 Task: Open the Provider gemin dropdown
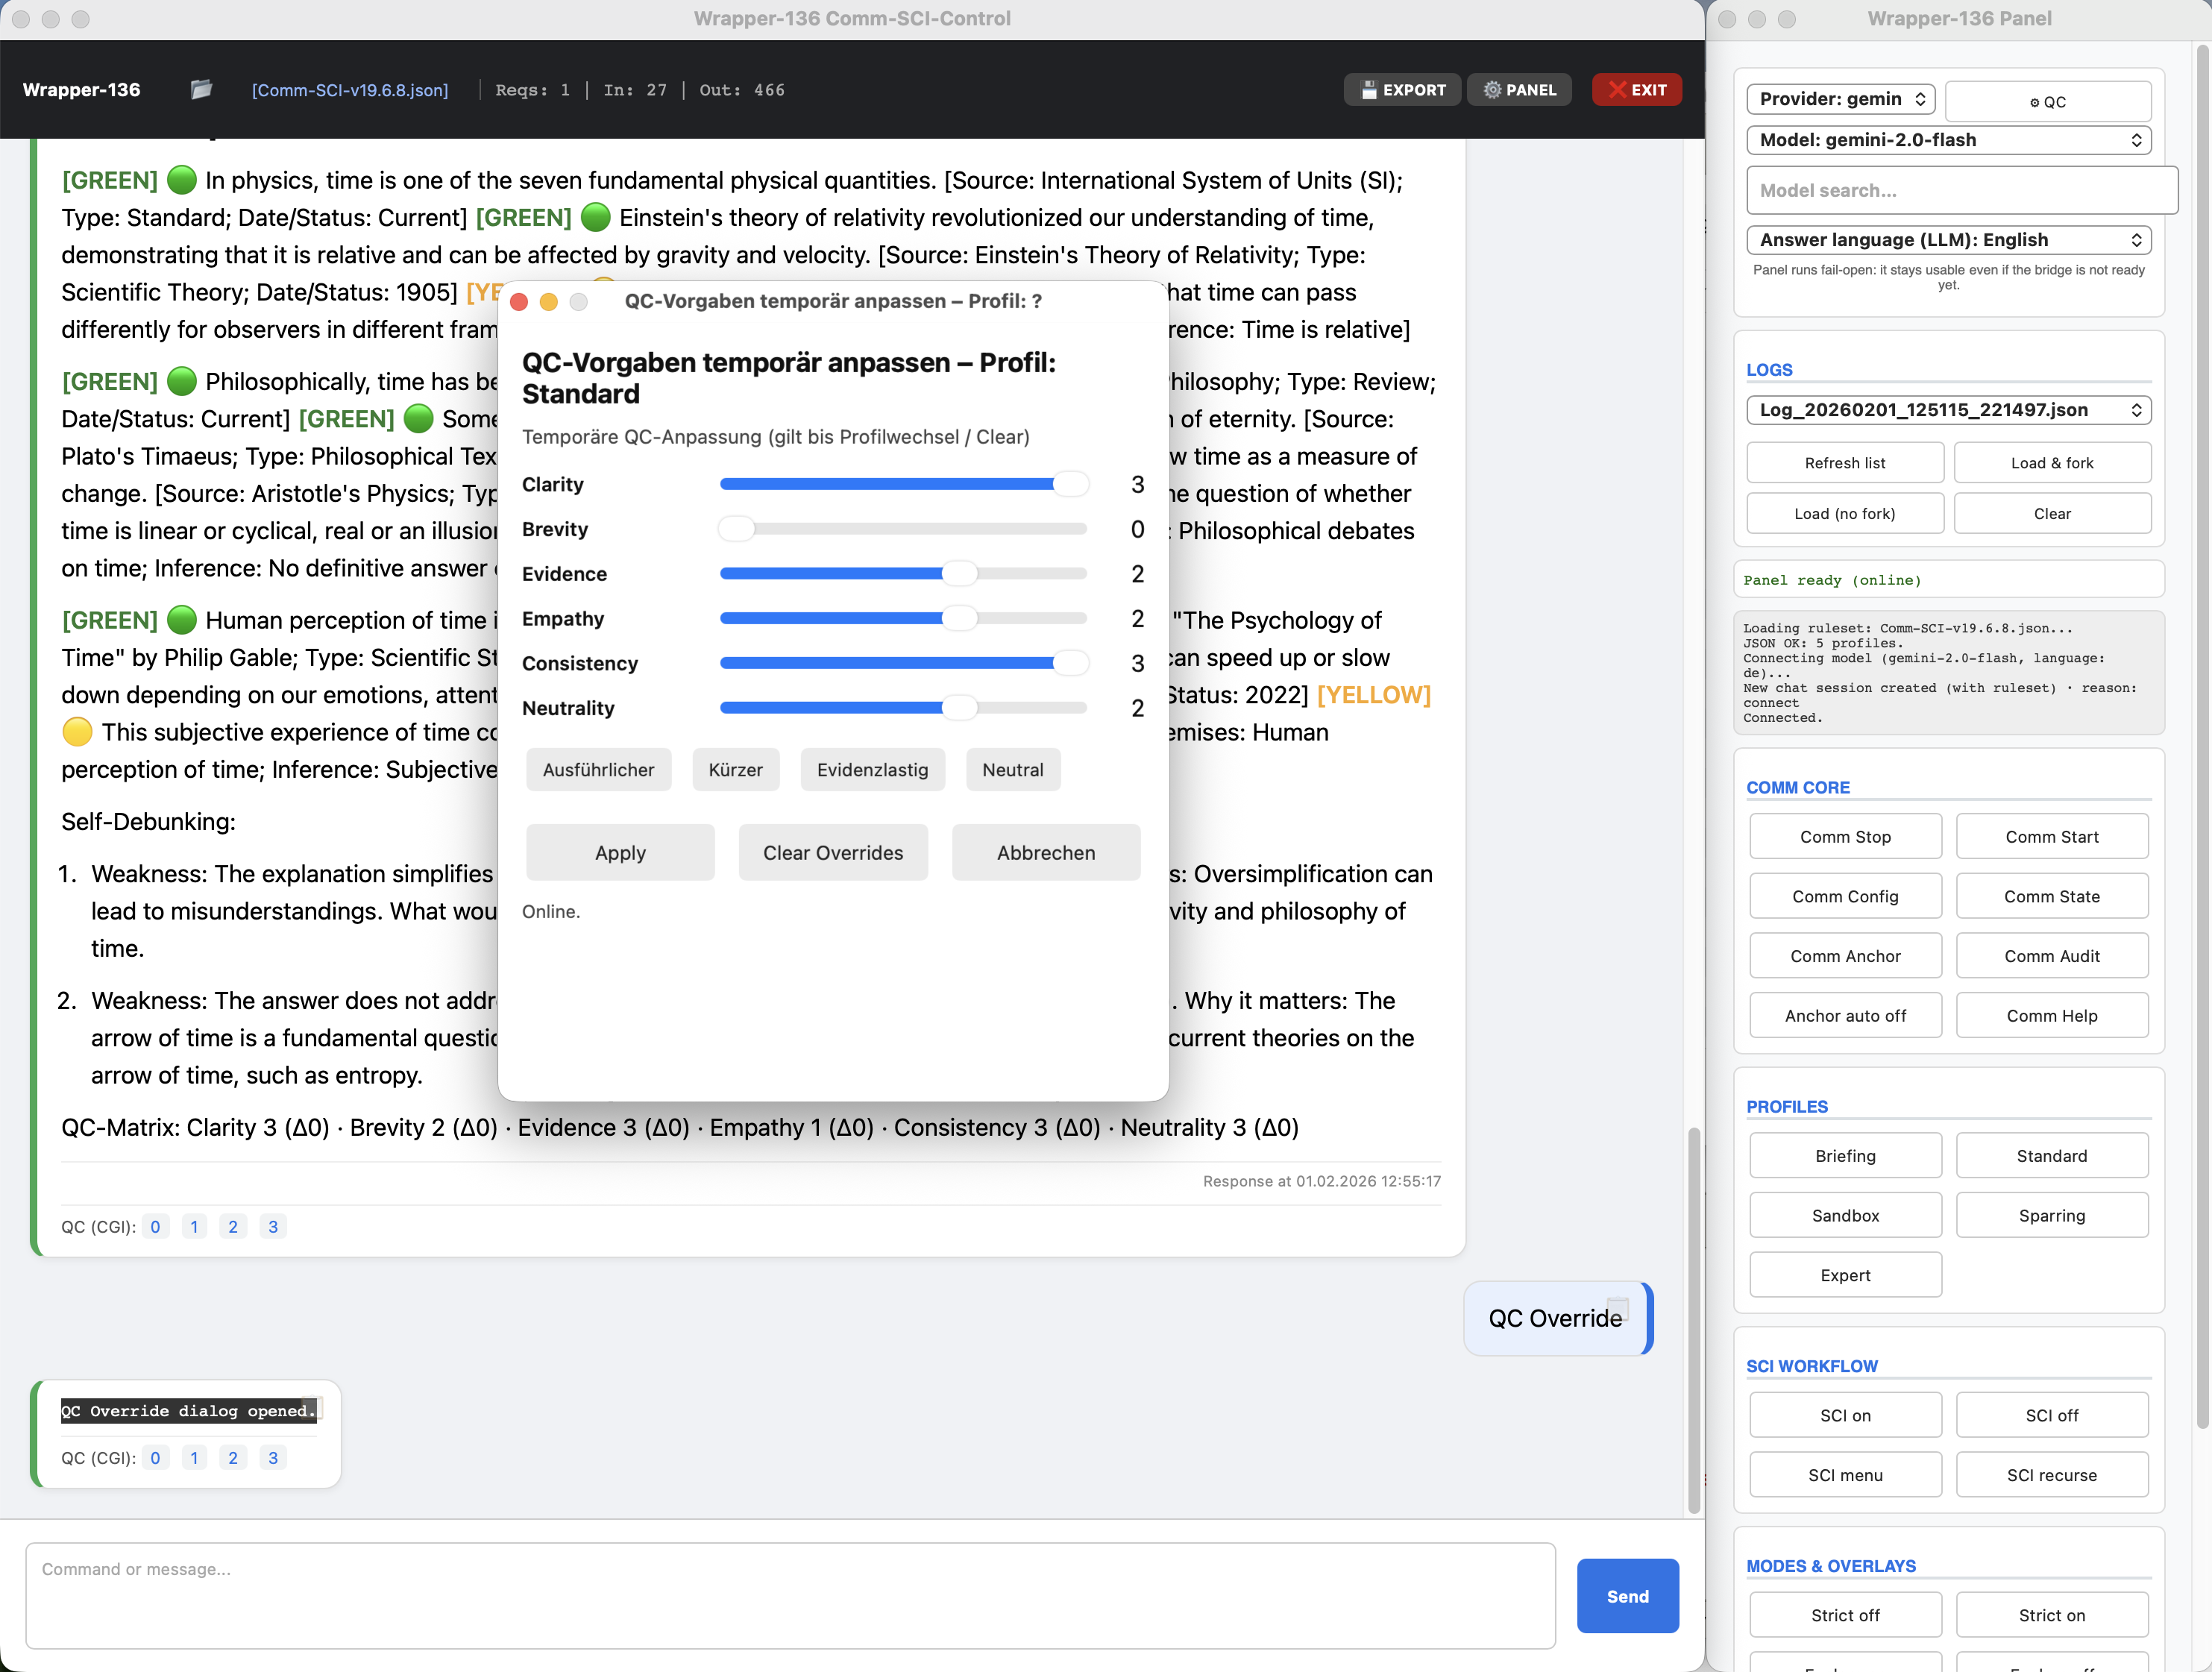(1840, 99)
